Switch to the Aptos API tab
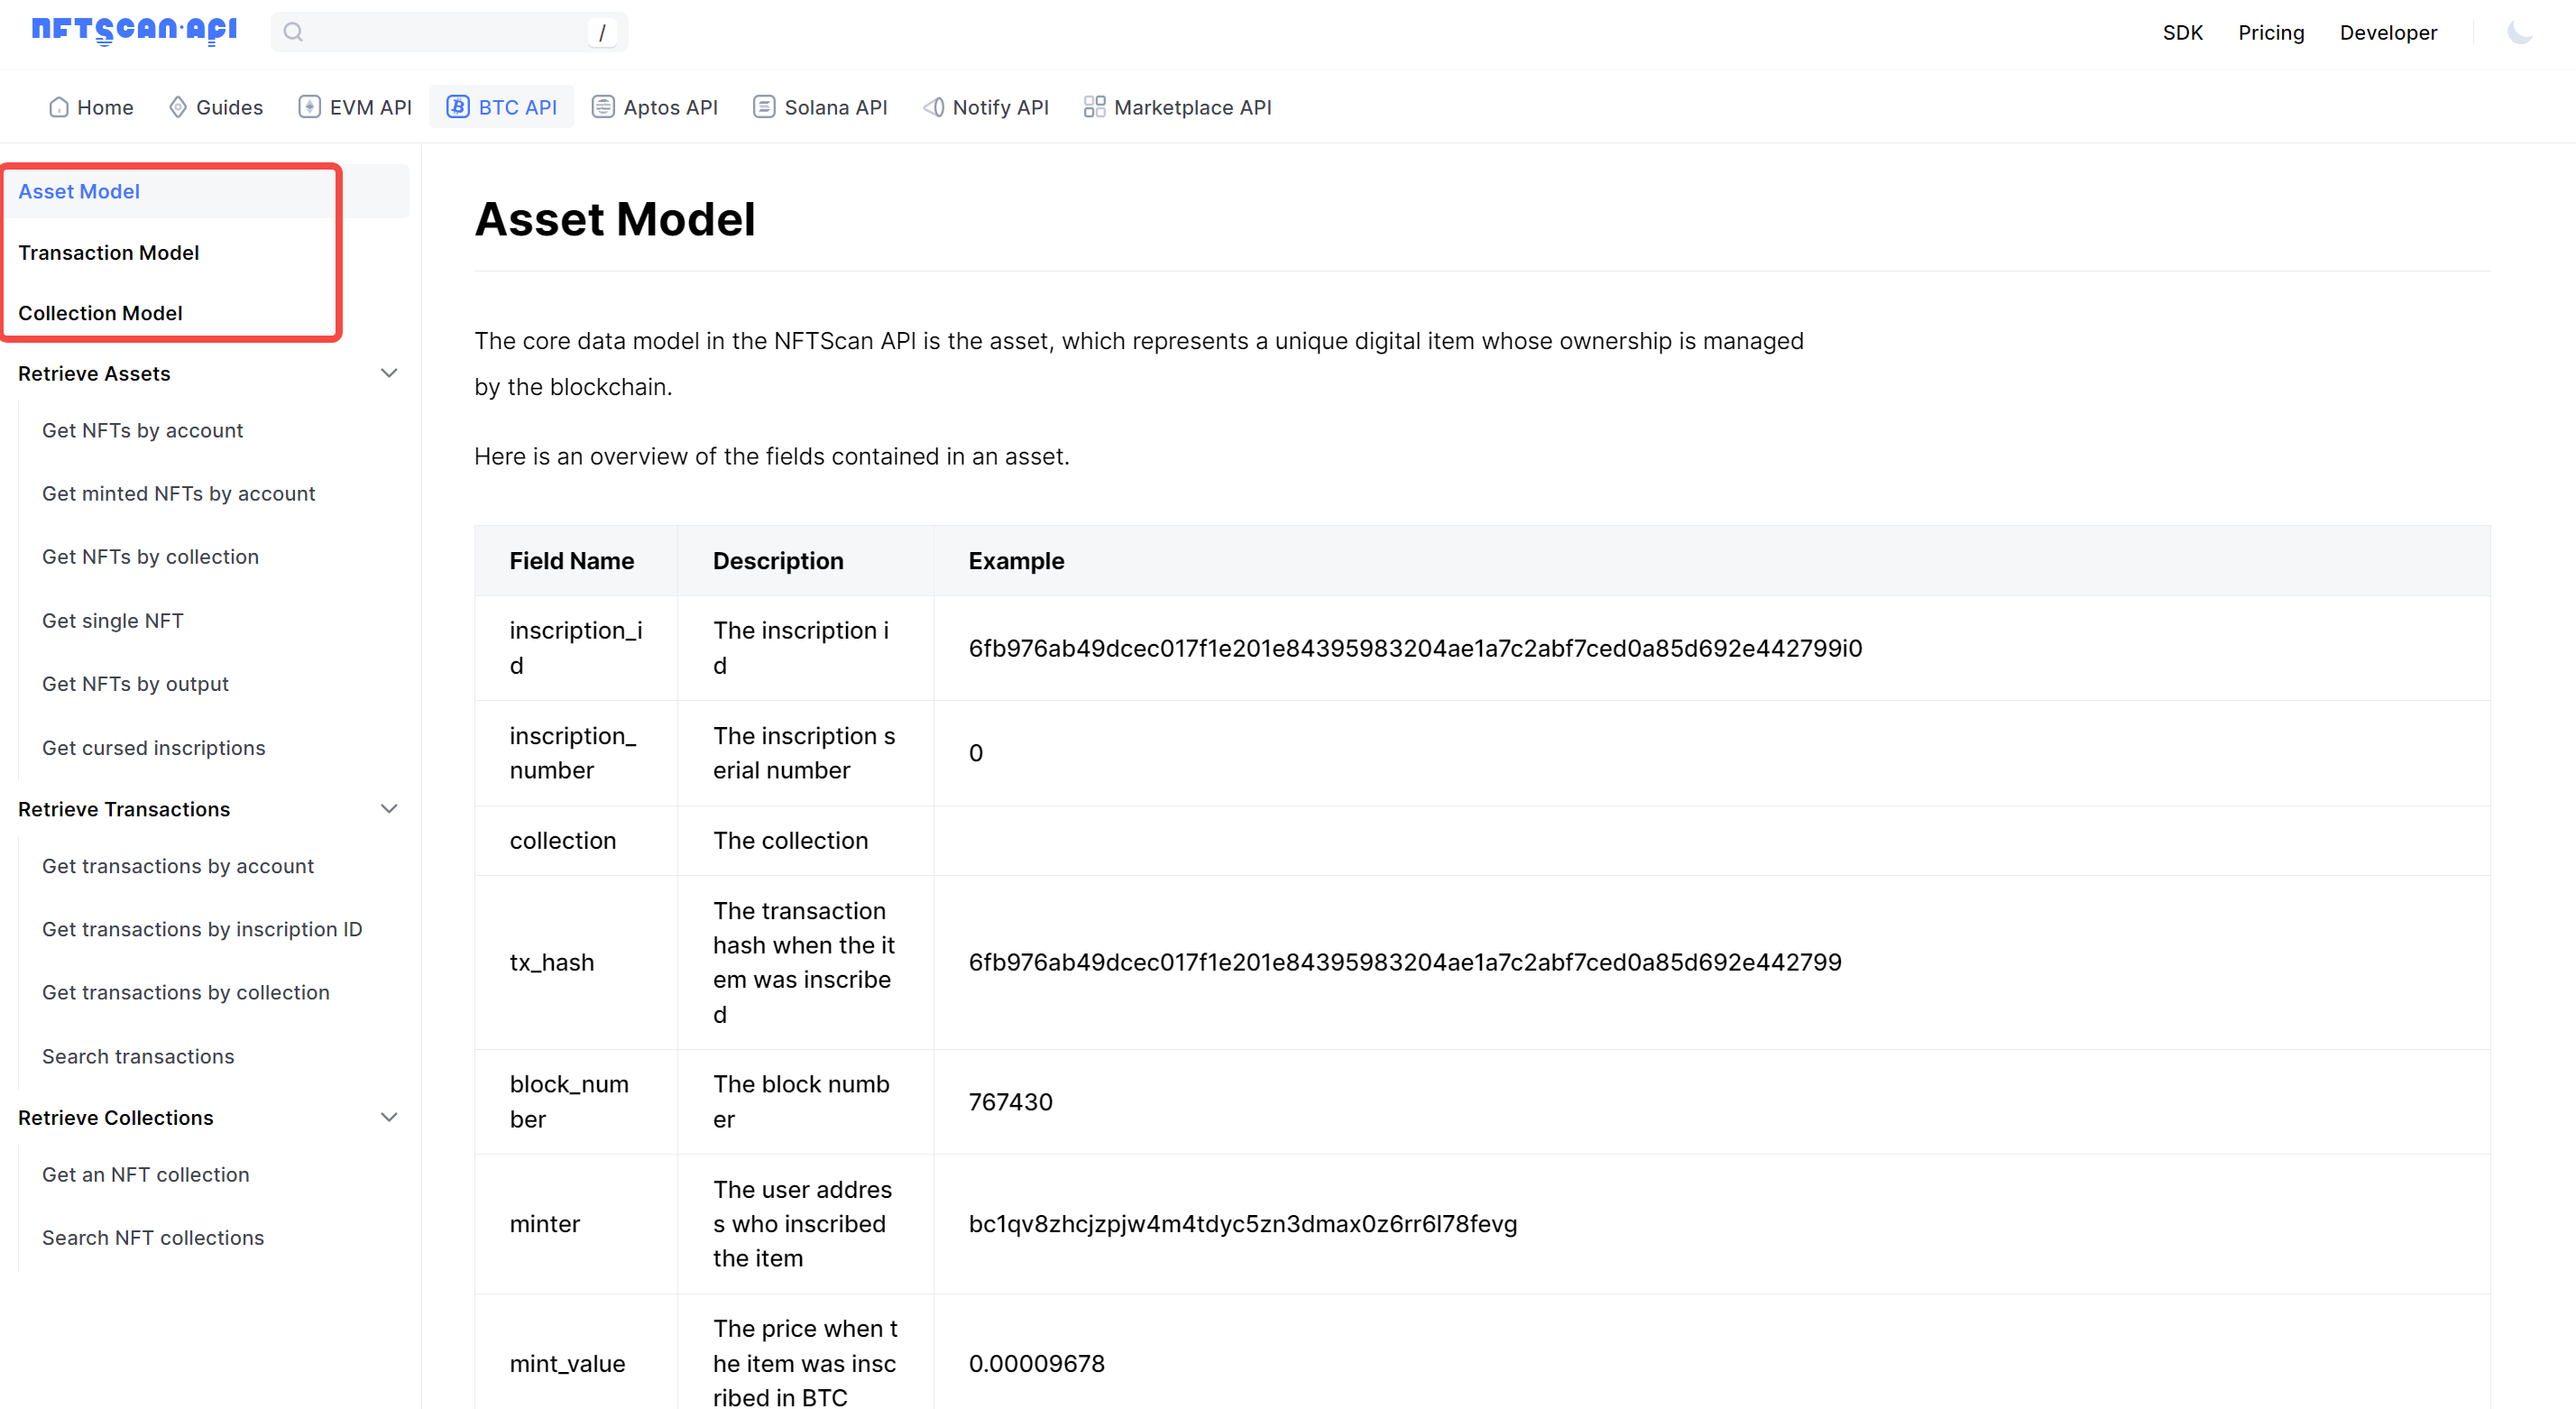This screenshot has height=1409, width=2576. coord(655,107)
